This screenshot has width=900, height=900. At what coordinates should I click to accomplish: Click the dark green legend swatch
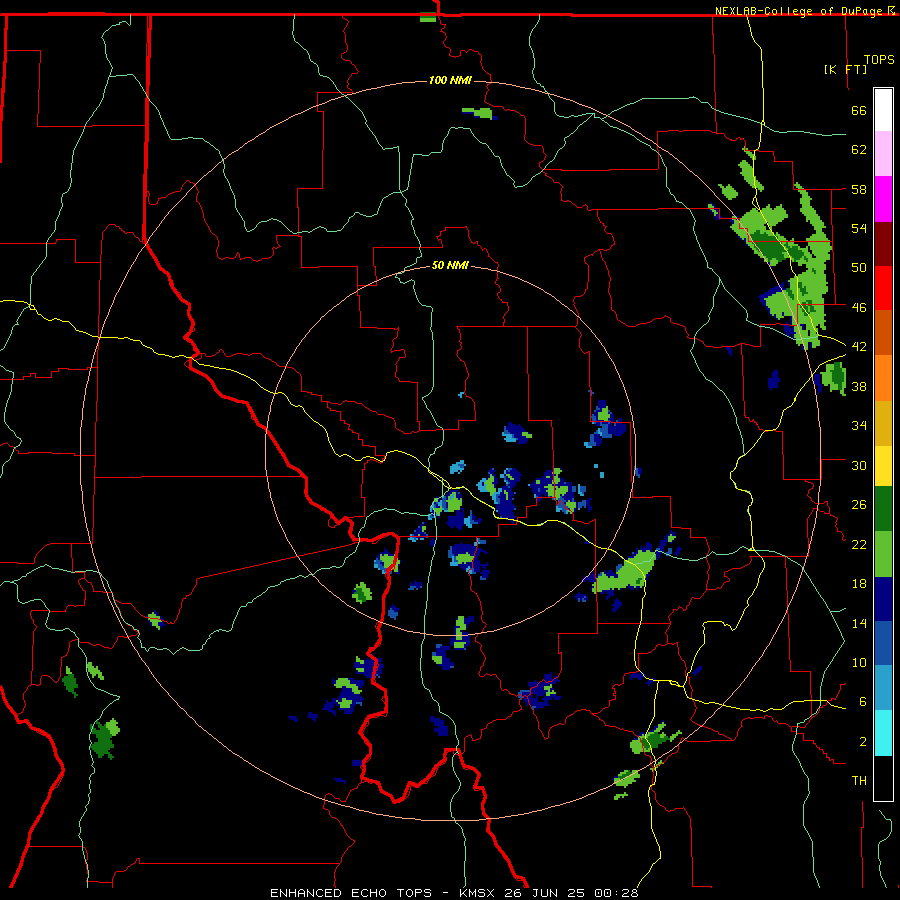coord(883,509)
